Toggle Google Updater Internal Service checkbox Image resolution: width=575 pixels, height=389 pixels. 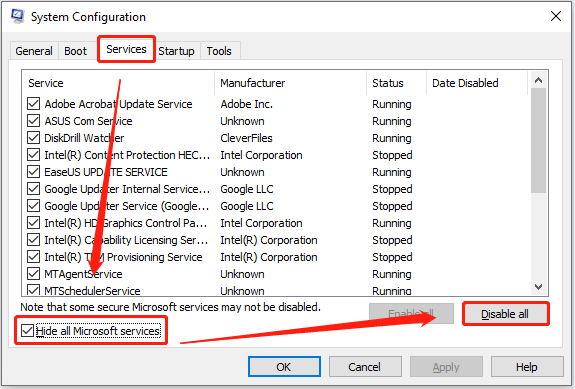pyautogui.click(x=33, y=189)
